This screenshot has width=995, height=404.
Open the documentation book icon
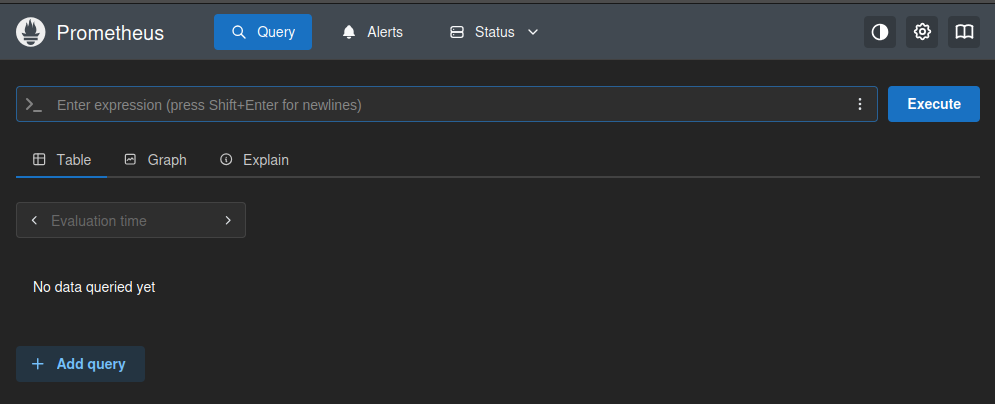[964, 32]
